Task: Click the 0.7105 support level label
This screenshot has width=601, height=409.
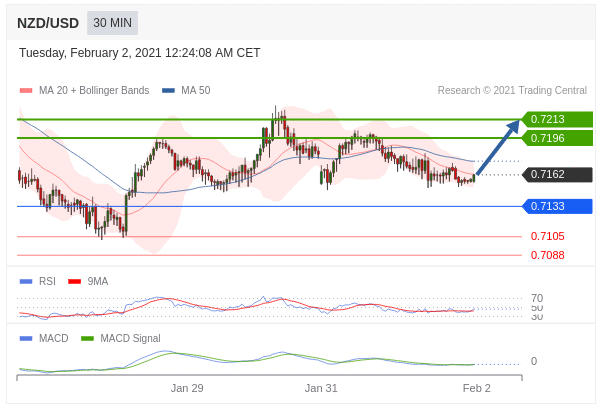Action: [547, 236]
